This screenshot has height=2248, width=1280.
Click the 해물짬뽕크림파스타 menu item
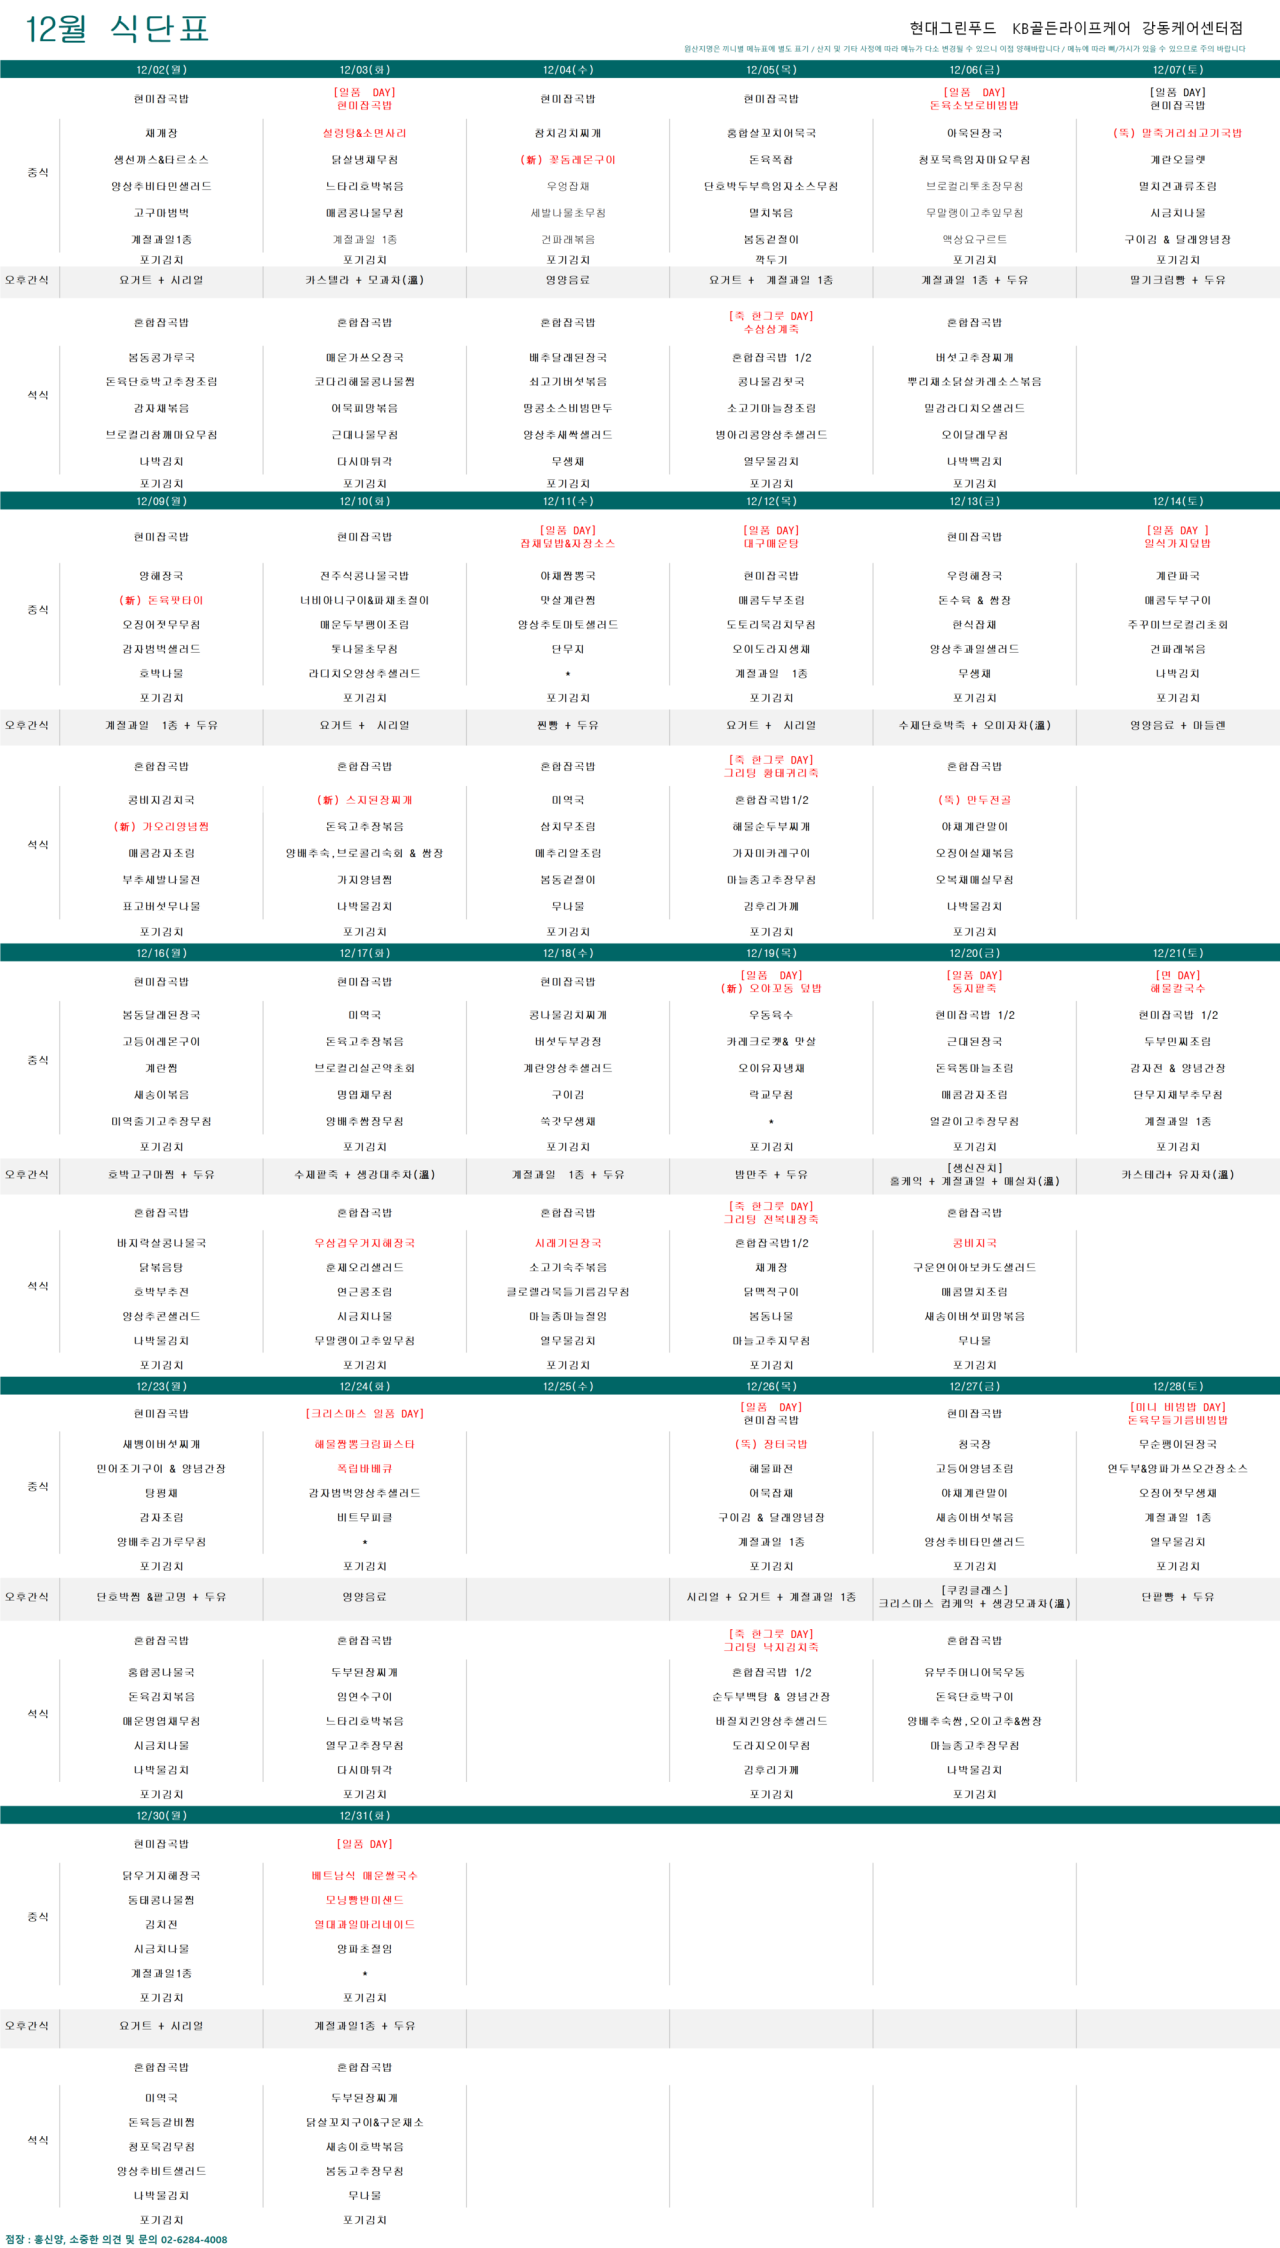[365, 1444]
